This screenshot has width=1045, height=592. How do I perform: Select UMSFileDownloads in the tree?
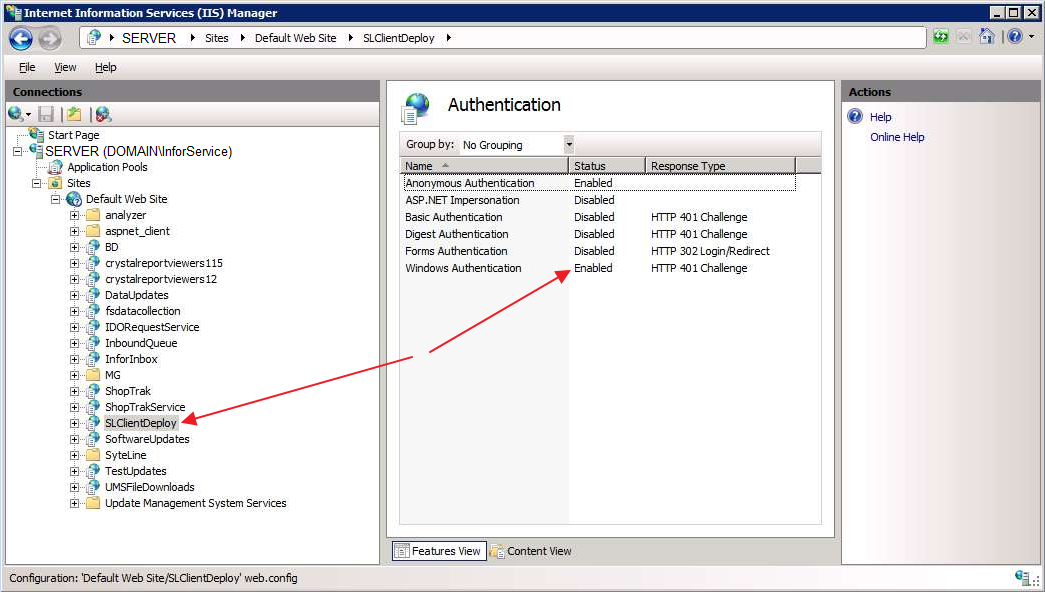click(149, 487)
